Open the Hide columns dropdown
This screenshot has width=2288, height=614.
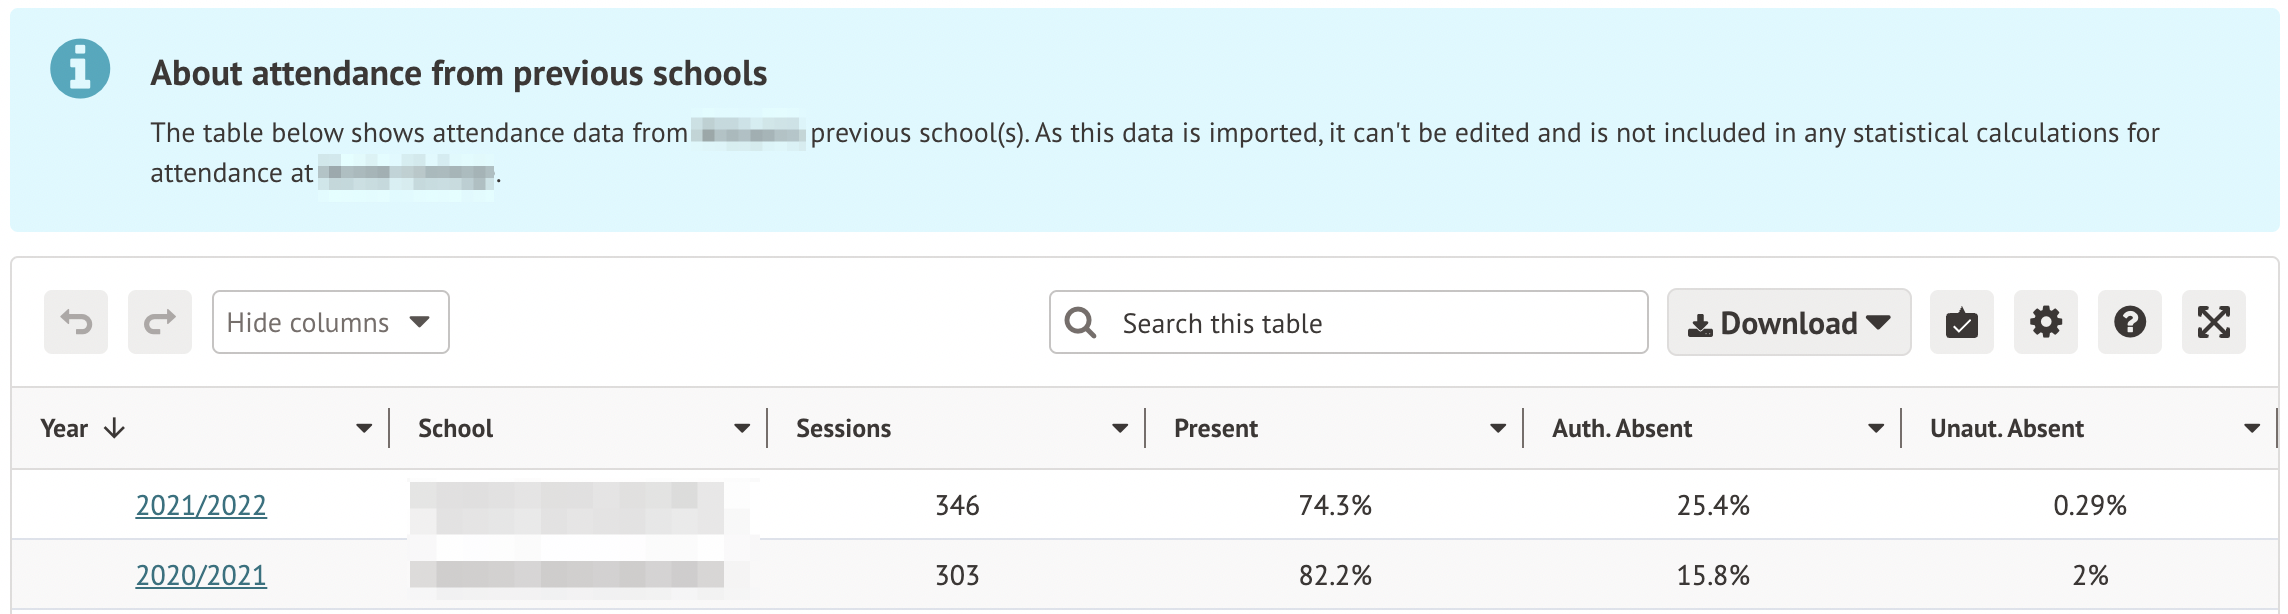point(330,322)
